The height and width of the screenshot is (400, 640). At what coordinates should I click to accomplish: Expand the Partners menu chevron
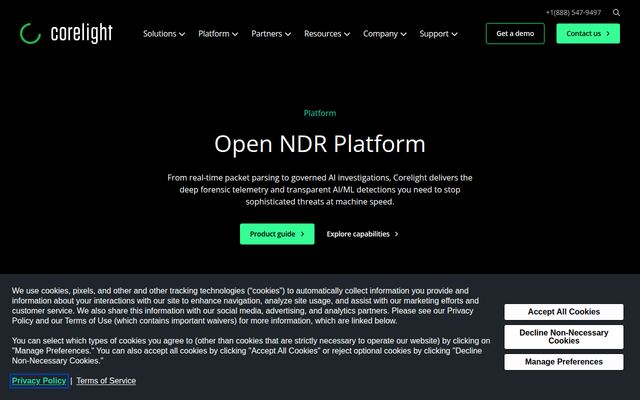pyautogui.click(x=288, y=34)
